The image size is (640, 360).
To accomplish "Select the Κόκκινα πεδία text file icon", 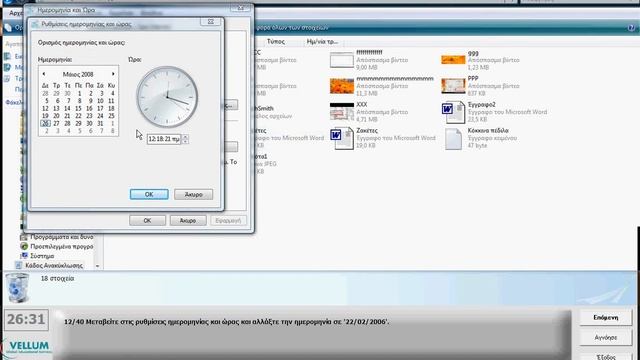I will pyautogui.click(x=453, y=139).
